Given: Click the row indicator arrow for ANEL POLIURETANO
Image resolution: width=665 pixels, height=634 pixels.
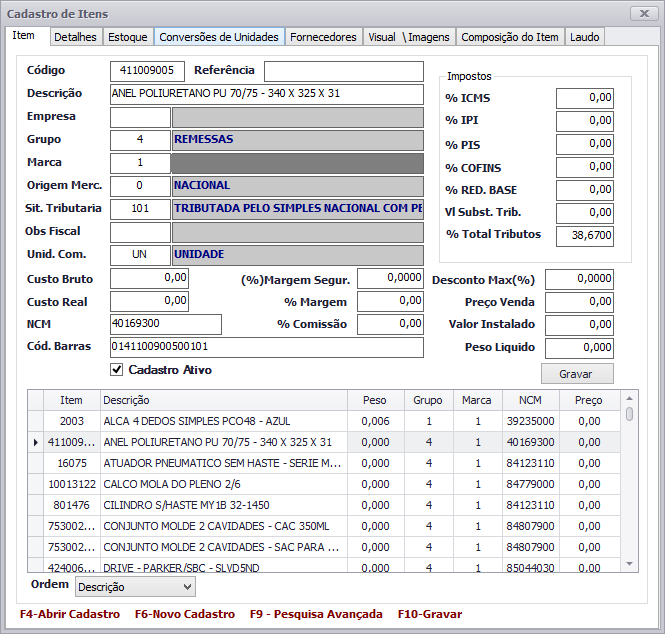Looking at the screenshot, I should [x=36, y=442].
